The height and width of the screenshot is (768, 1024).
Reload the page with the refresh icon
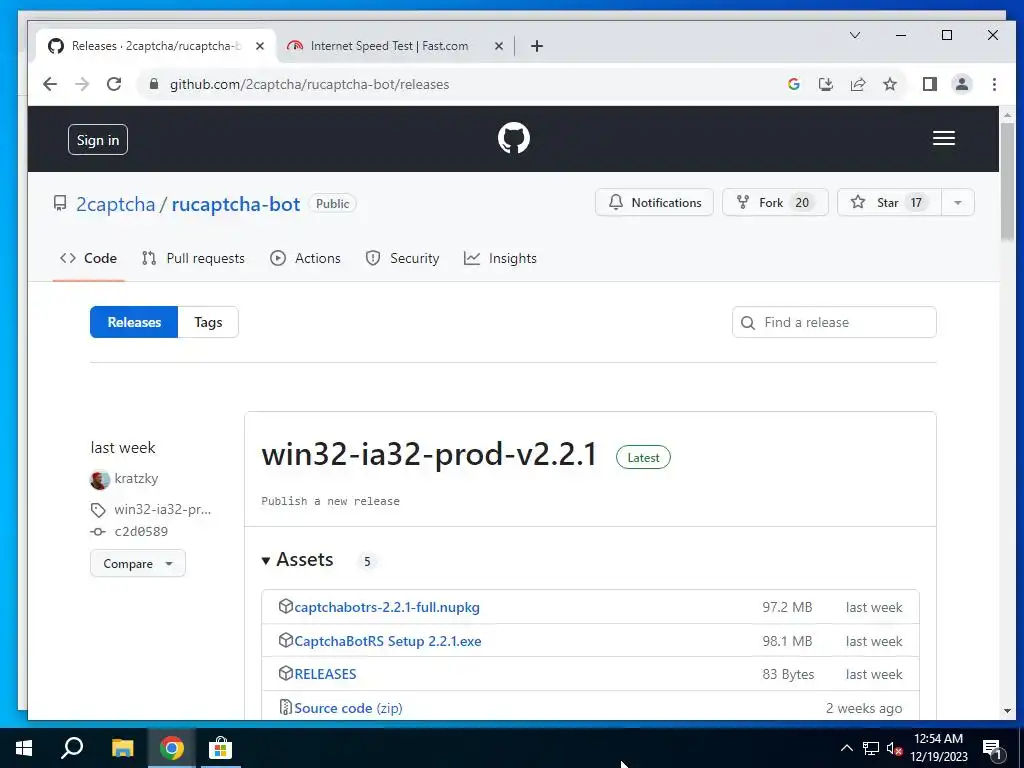coord(114,84)
